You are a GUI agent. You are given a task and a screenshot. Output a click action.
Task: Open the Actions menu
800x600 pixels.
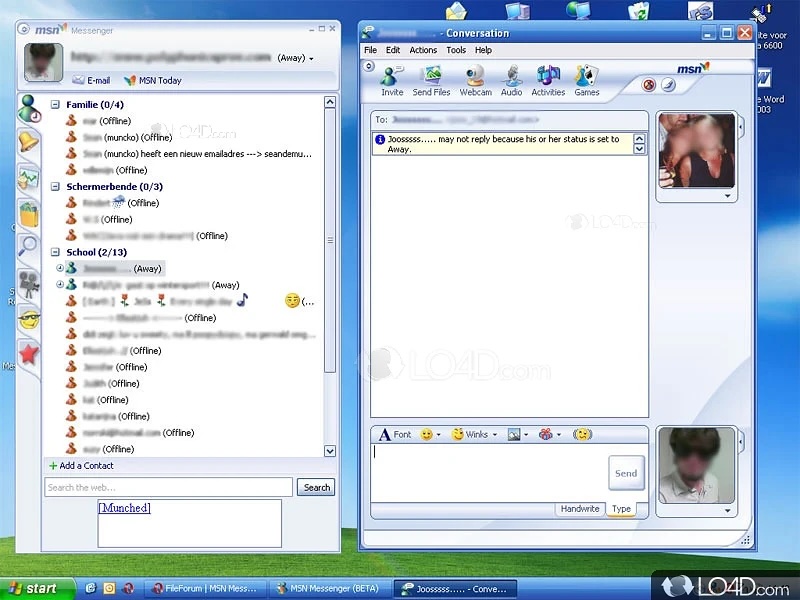[423, 50]
